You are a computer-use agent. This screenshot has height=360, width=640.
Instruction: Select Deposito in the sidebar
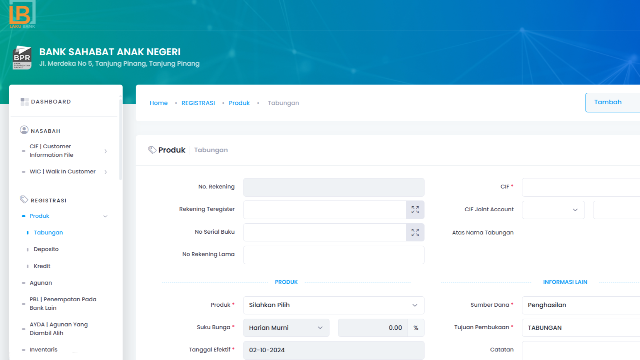pyautogui.click(x=46, y=249)
